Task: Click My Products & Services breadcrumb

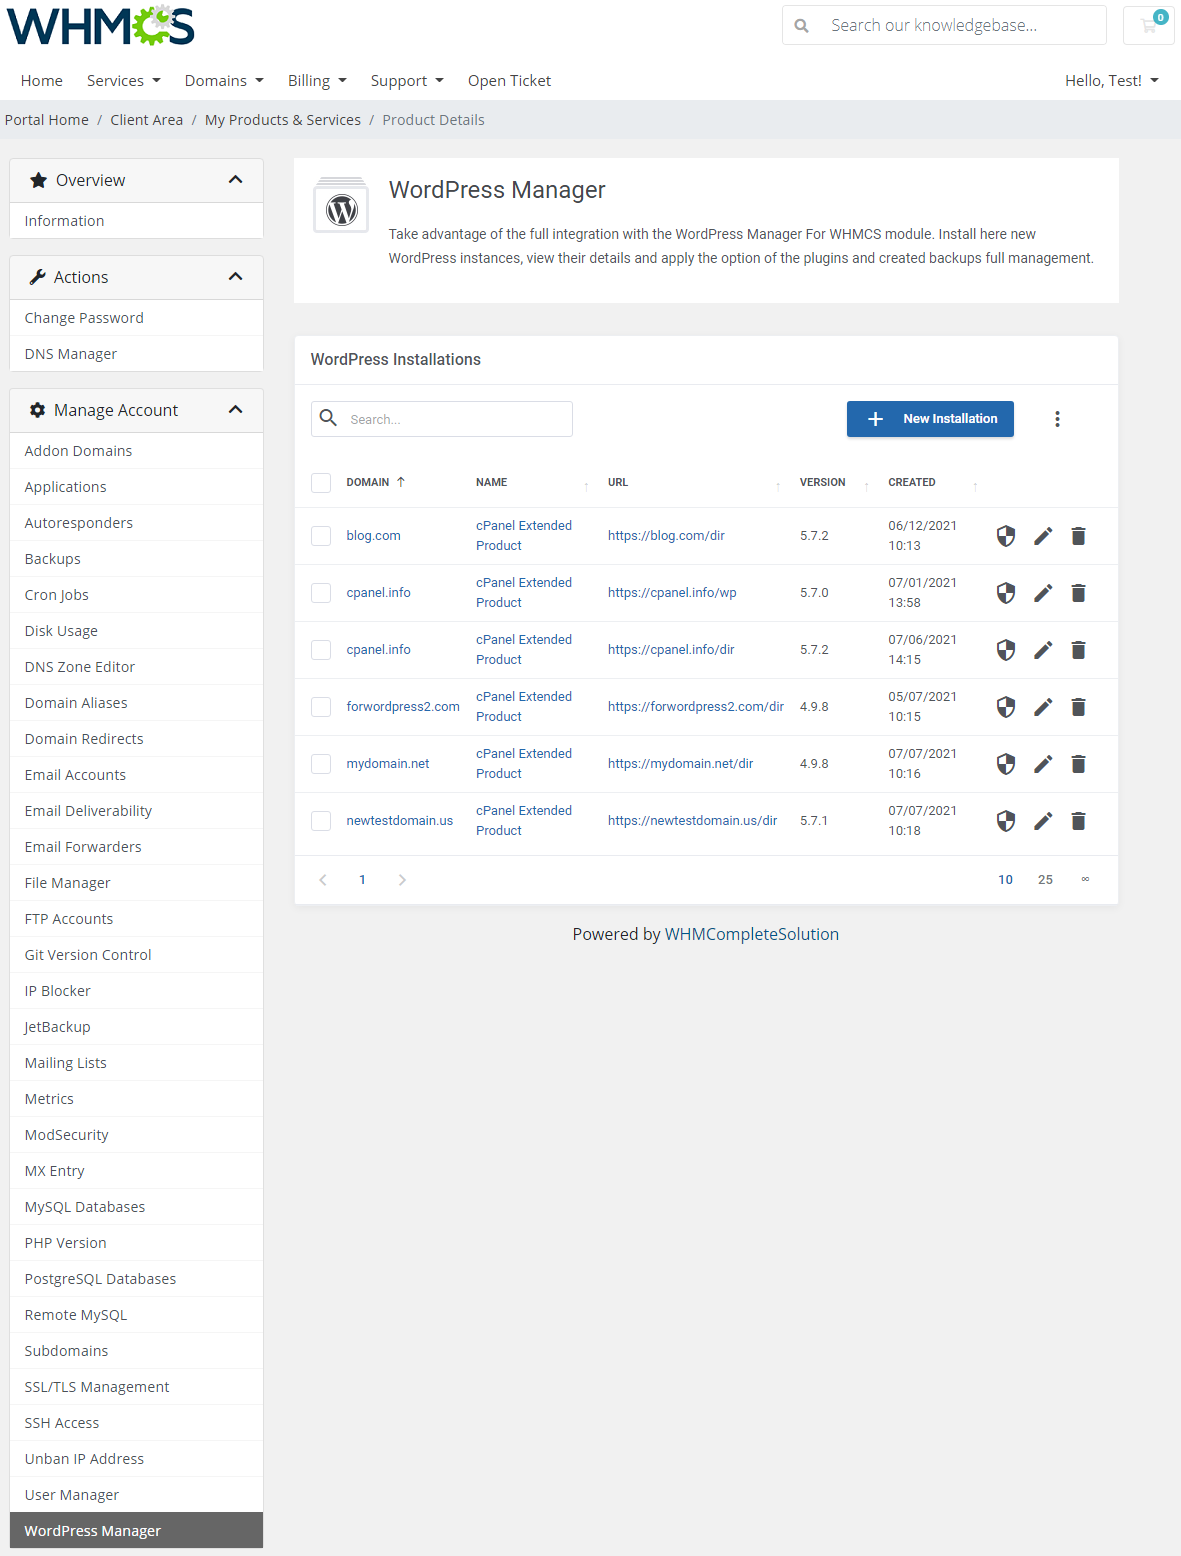Action: coord(283,120)
